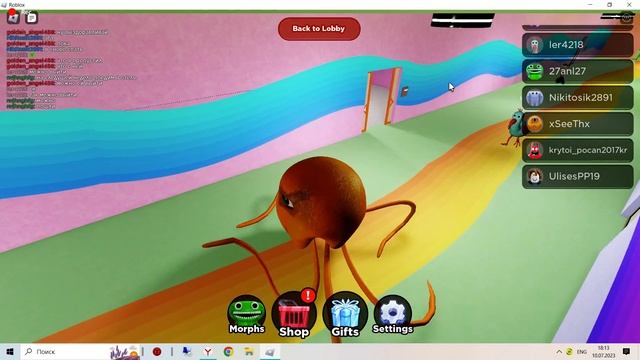Show hidden system tray icons

[x=559, y=351]
